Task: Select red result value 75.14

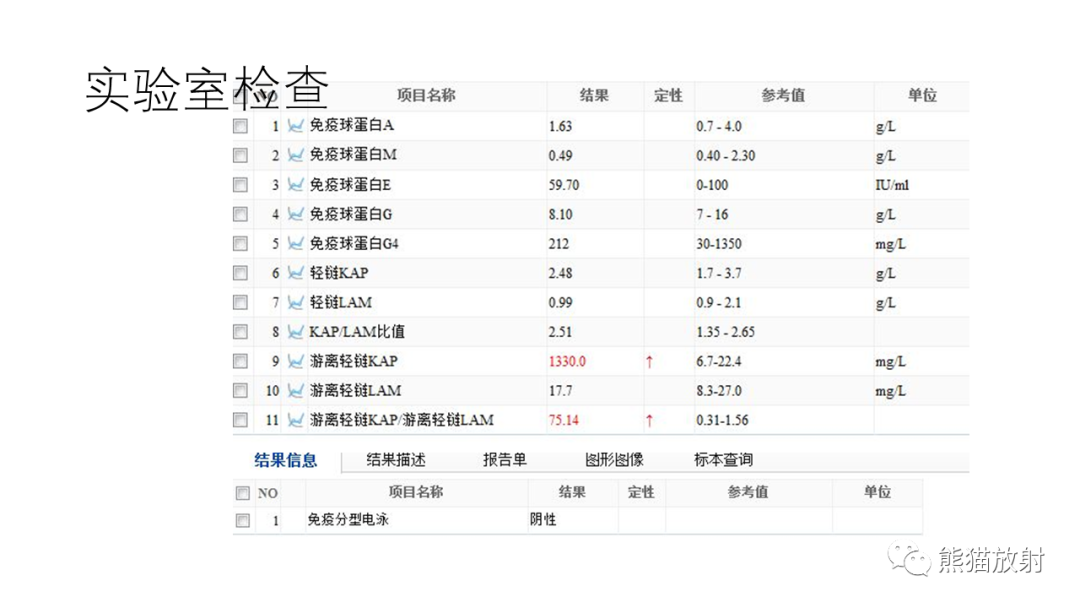Action: pyautogui.click(x=563, y=420)
